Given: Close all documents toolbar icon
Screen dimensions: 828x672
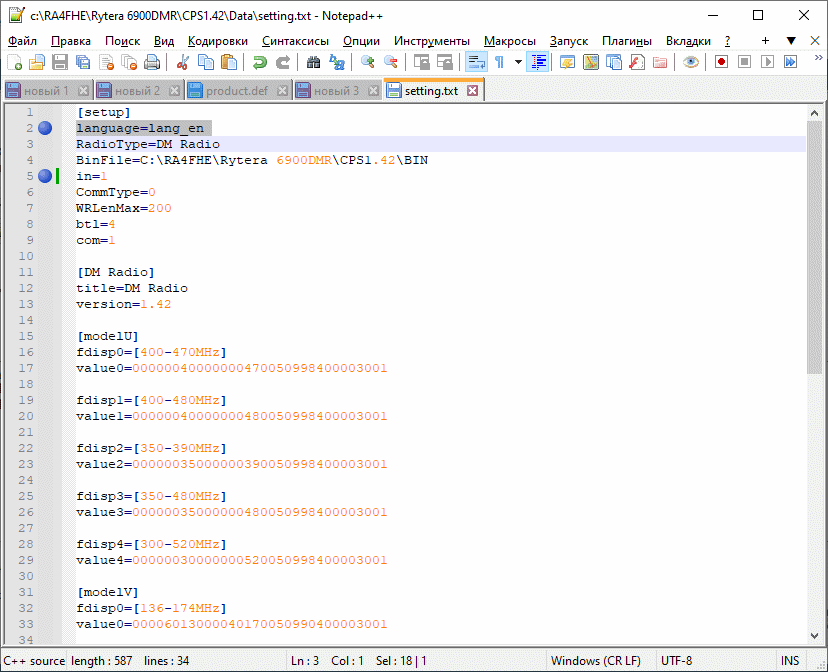Looking at the screenshot, I should (x=129, y=62).
